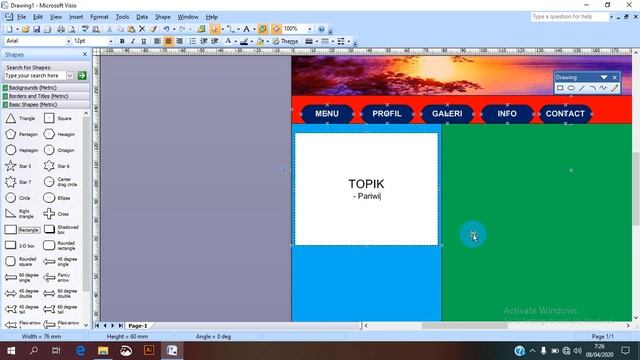The image size is (640, 360).
Task: Run shape search with green arrow button
Action: tap(82, 76)
